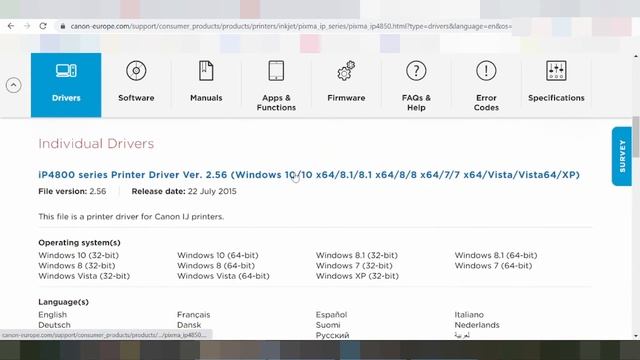Click the 'Español' language entry

coord(331,315)
